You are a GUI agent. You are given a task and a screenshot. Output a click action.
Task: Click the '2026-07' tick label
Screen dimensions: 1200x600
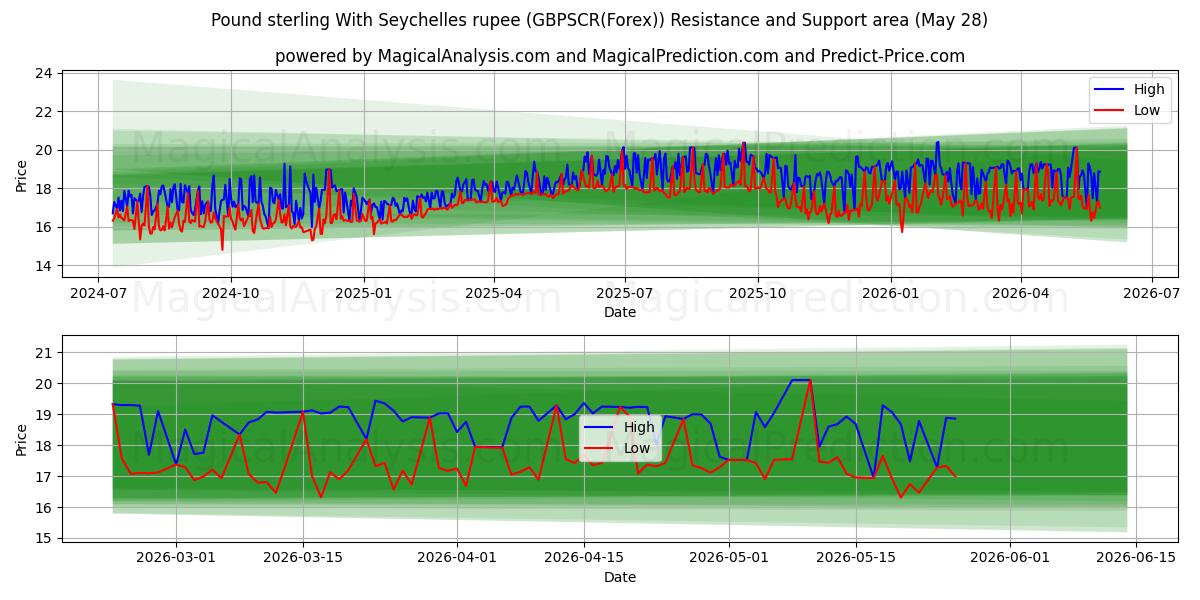(1151, 293)
